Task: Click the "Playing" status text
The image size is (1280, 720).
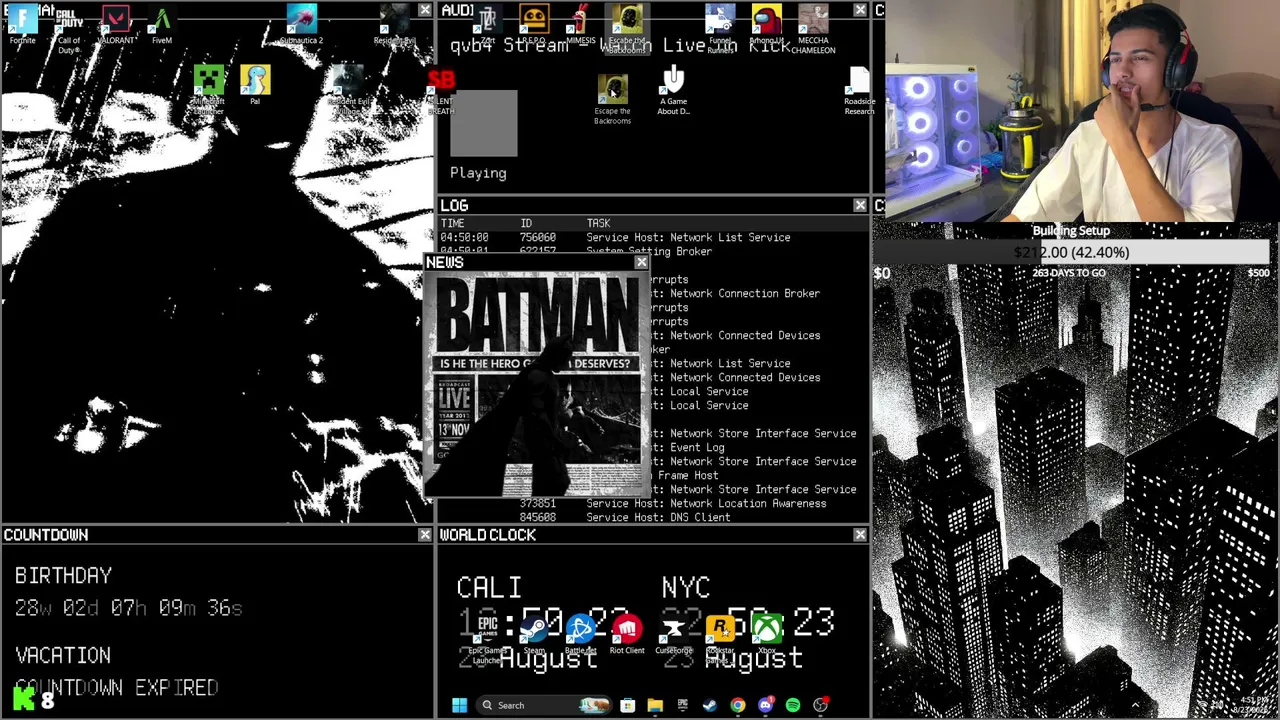Action: coord(478,173)
